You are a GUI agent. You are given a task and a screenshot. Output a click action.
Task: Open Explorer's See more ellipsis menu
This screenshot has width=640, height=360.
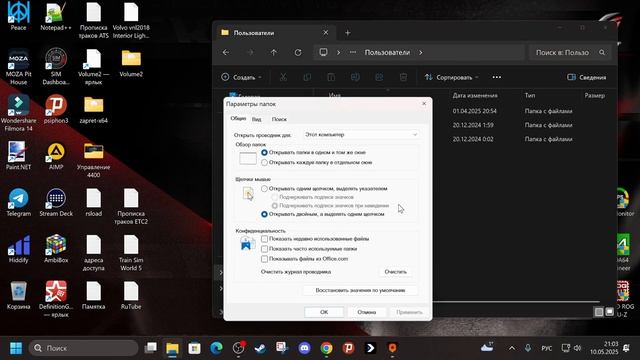click(496, 77)
